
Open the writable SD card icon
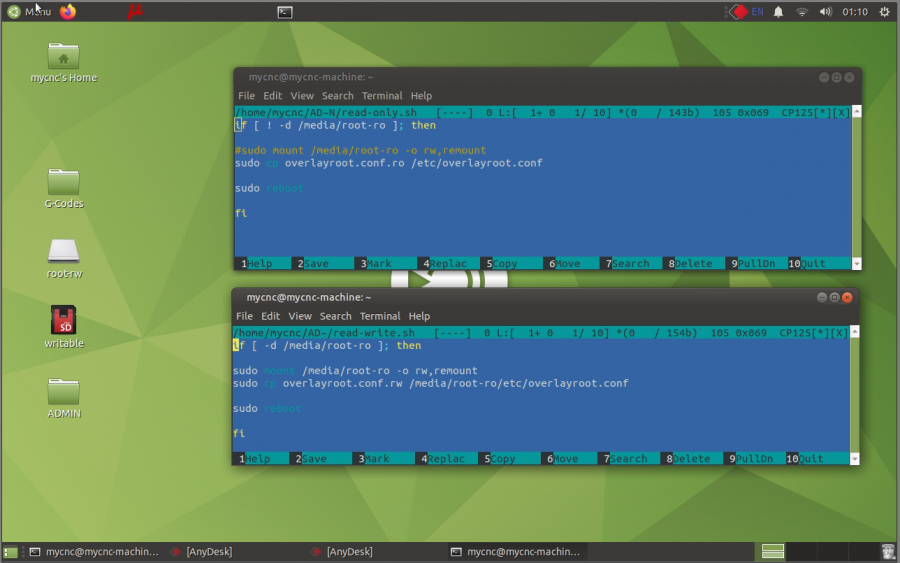pyautogui.click(x=63, y=321)
